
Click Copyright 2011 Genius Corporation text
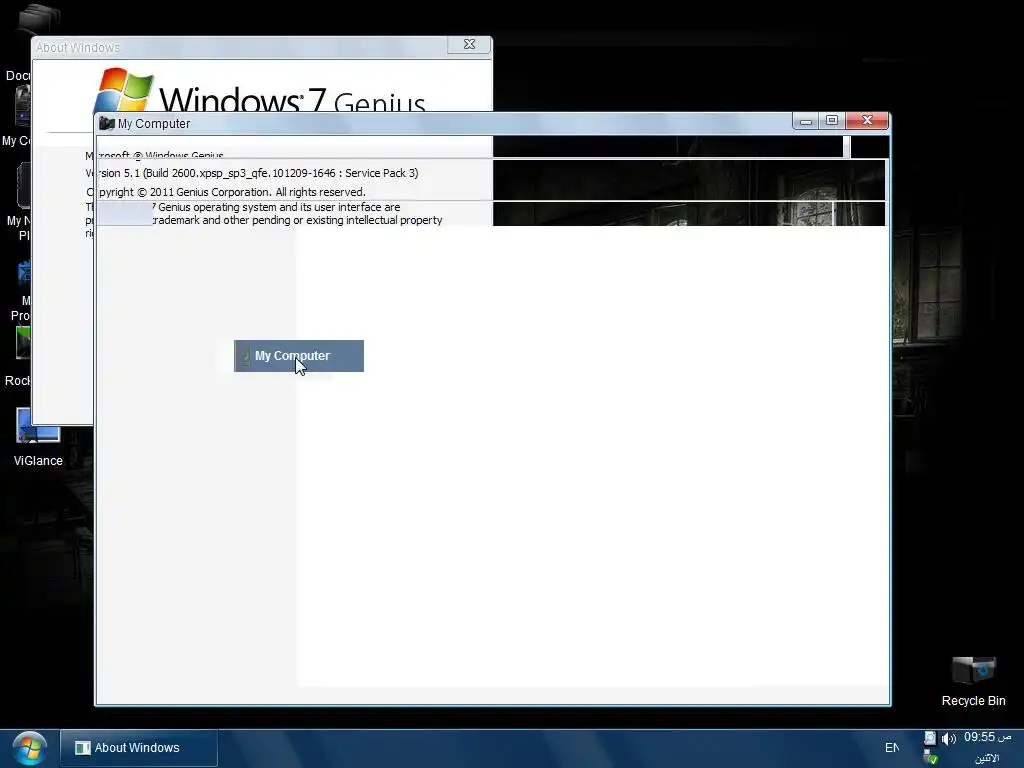[x=226, y=192]
